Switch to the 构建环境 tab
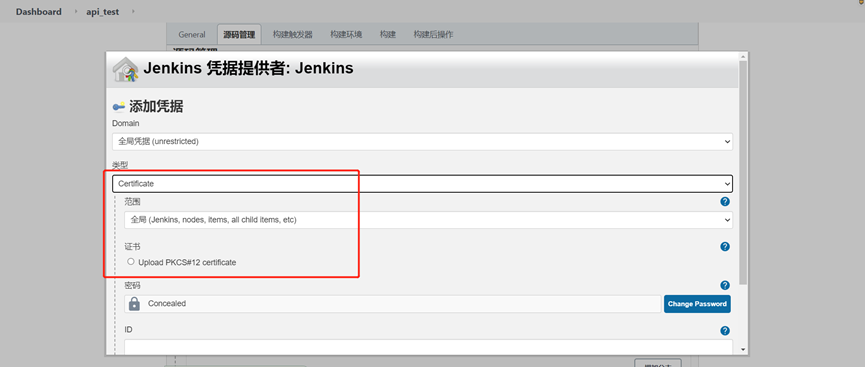 346,34
